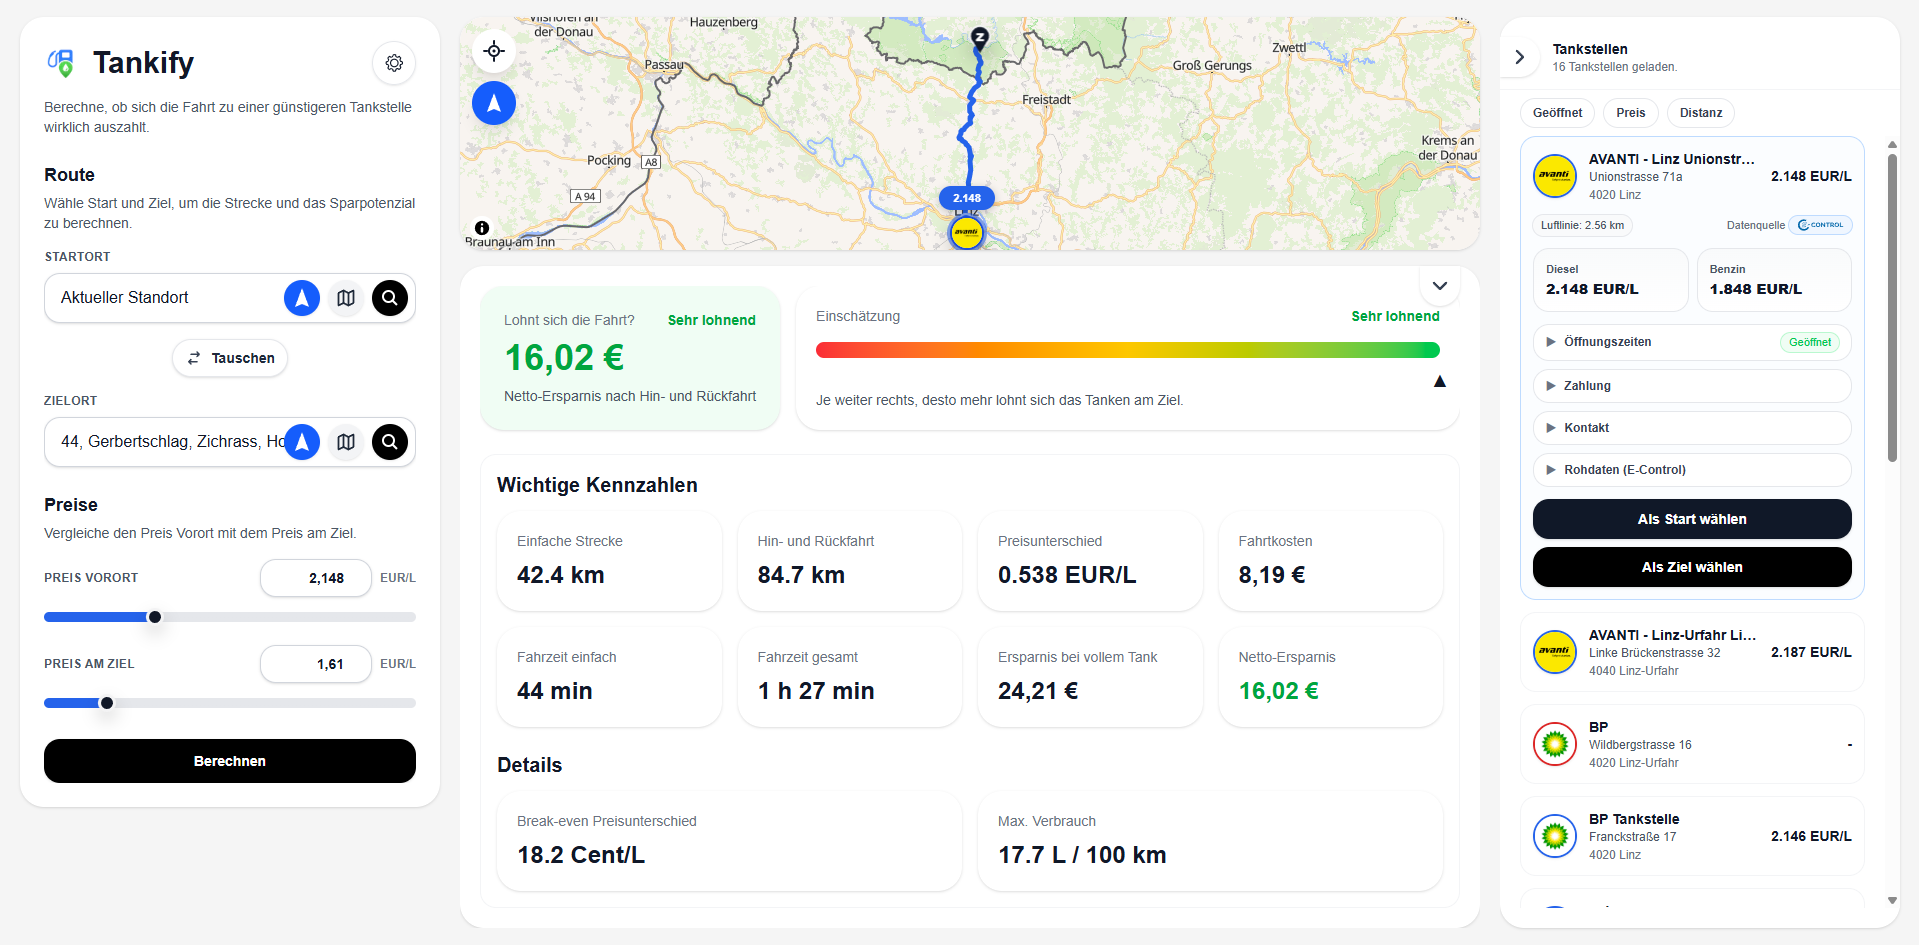Search the Startort address
The image size is (1919, 945).
[x=390, y=298]
